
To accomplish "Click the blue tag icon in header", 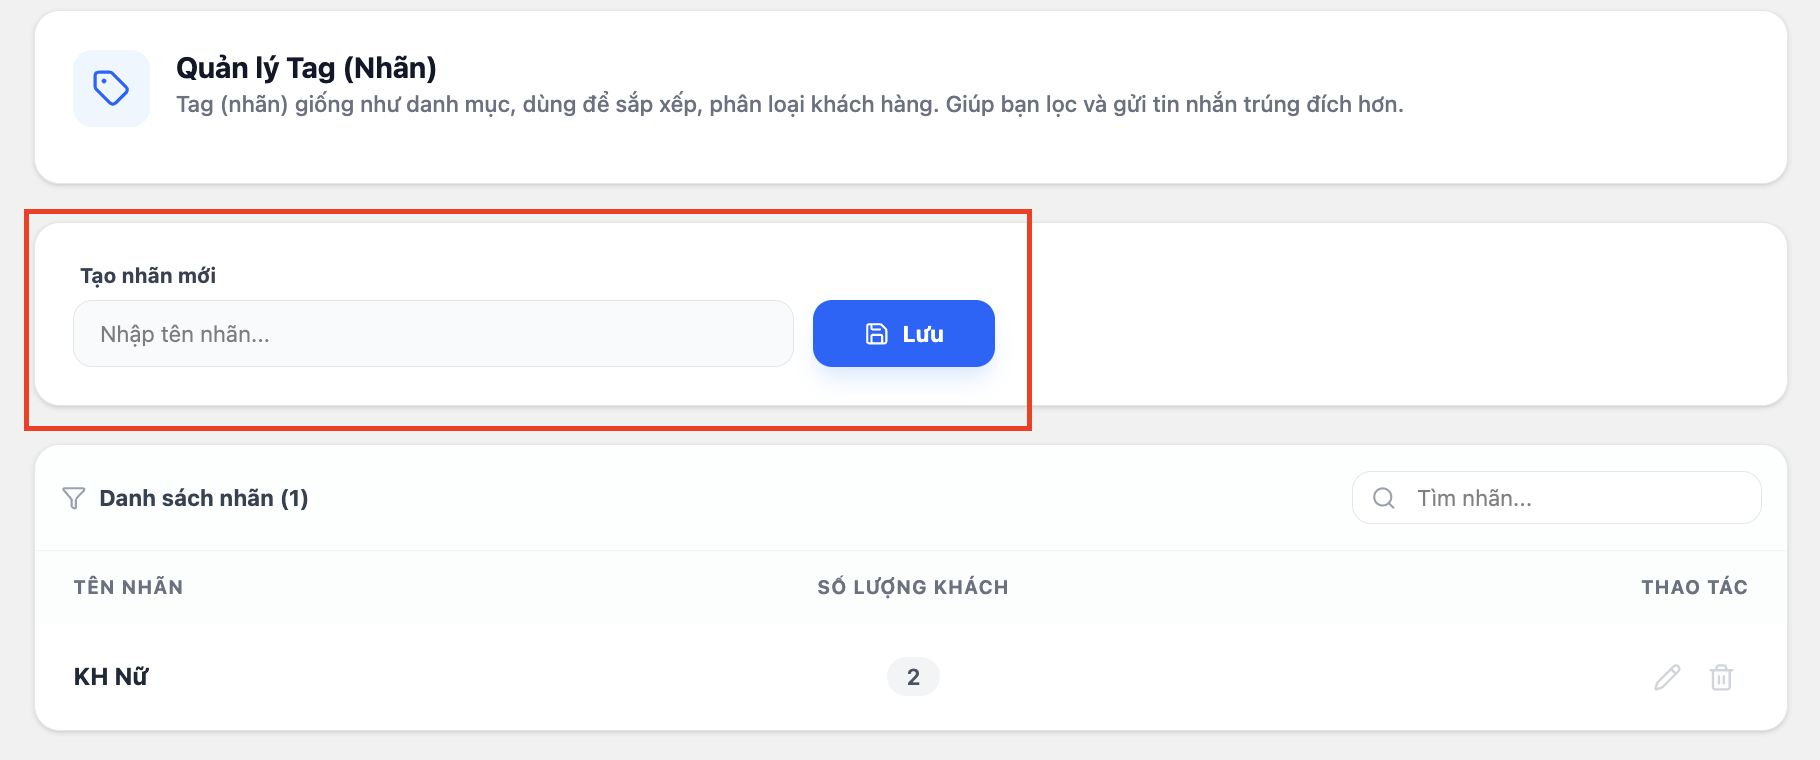I will coord(111,88).
